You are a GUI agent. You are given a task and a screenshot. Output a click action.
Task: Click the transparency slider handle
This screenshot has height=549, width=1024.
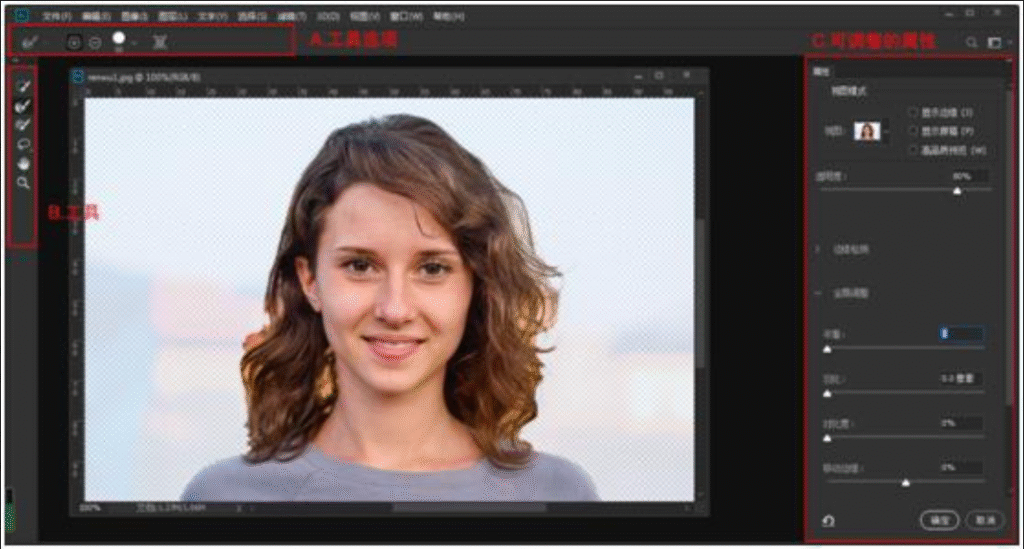(x=957, y=191)
